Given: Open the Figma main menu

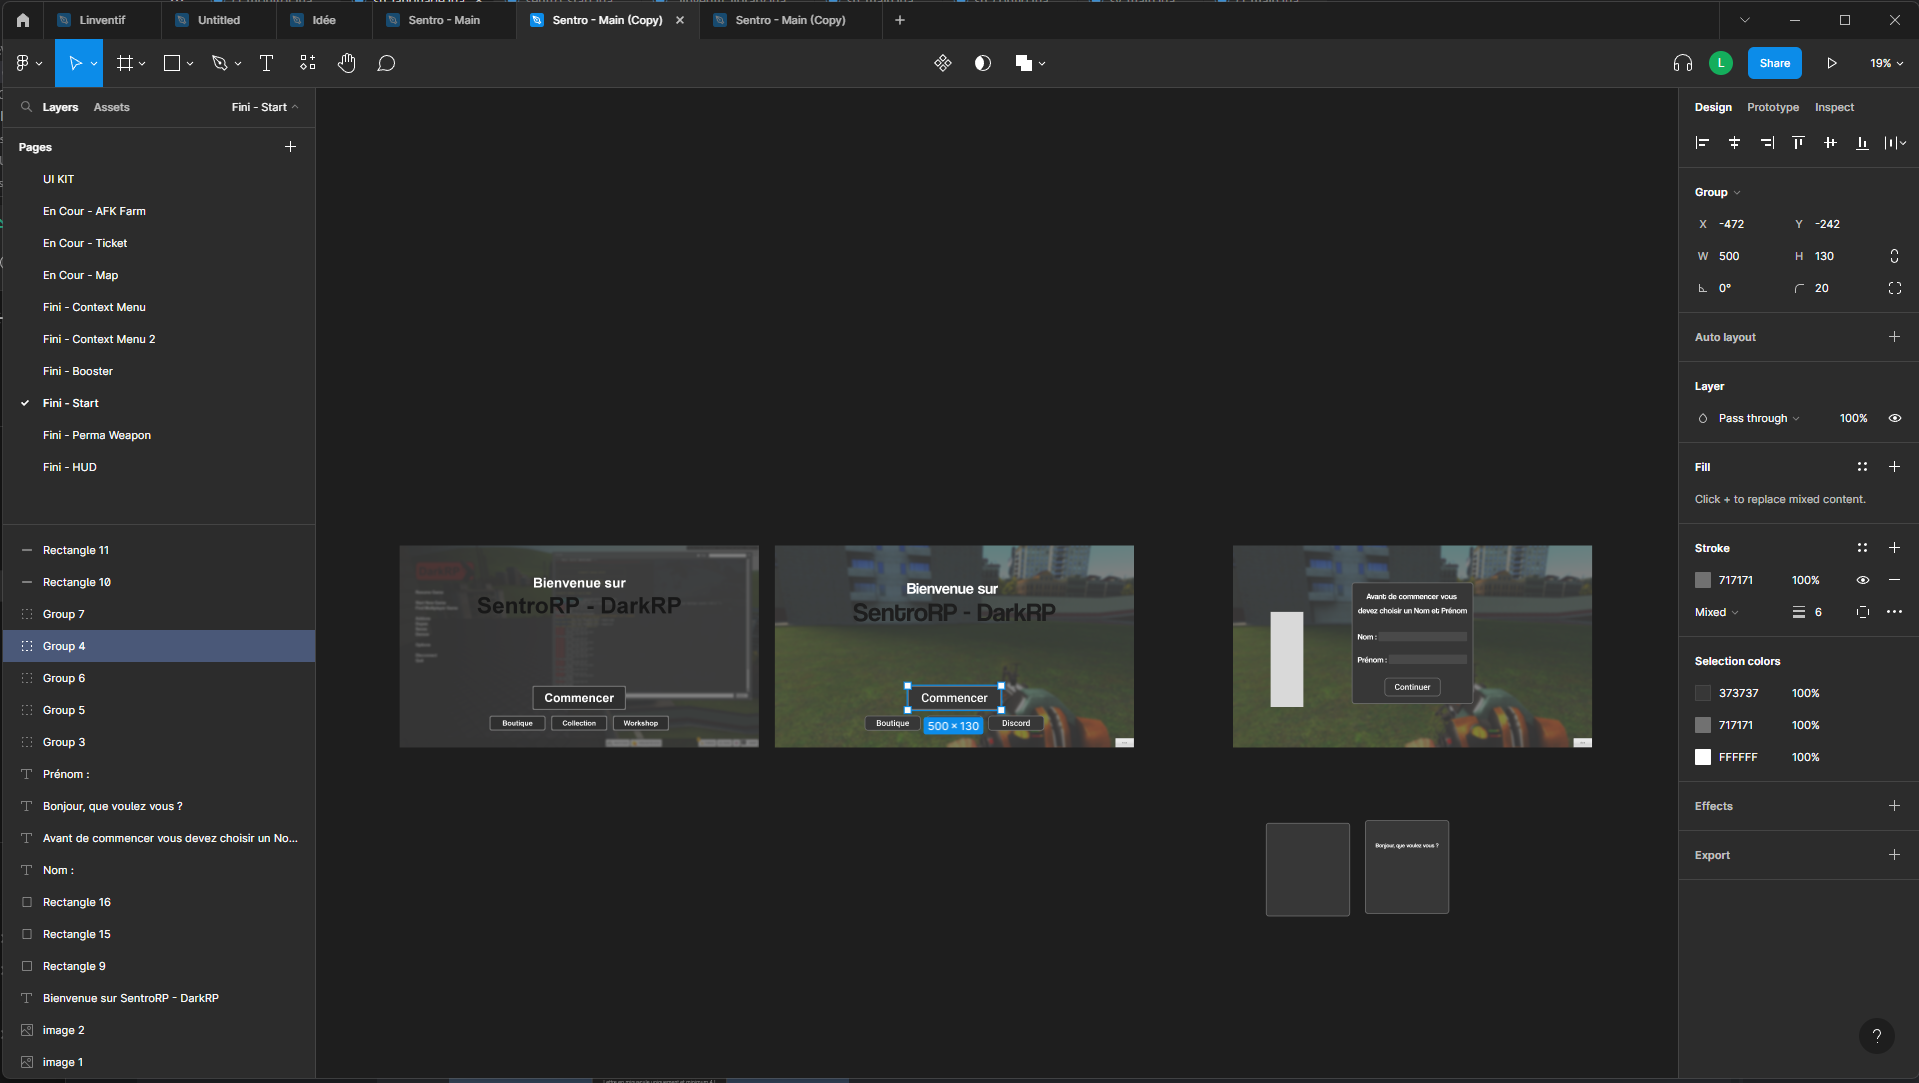Looking at the screenshot, I should (23, 63).
